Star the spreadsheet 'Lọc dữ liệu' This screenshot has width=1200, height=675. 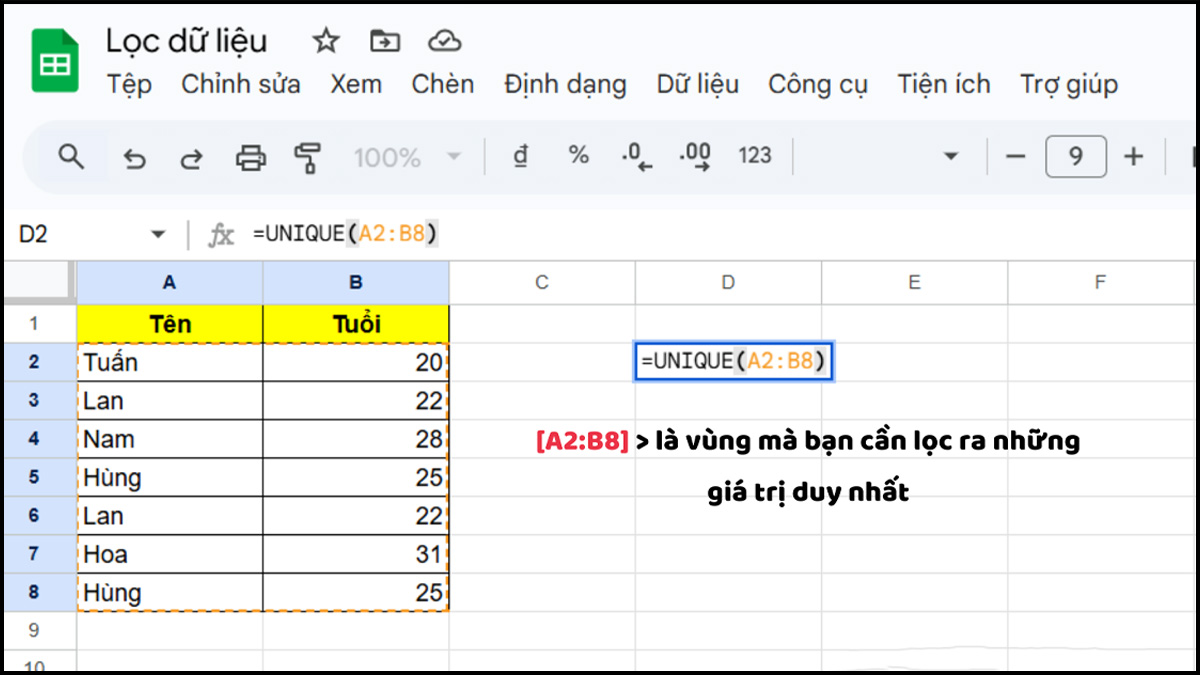coord(326,40)
